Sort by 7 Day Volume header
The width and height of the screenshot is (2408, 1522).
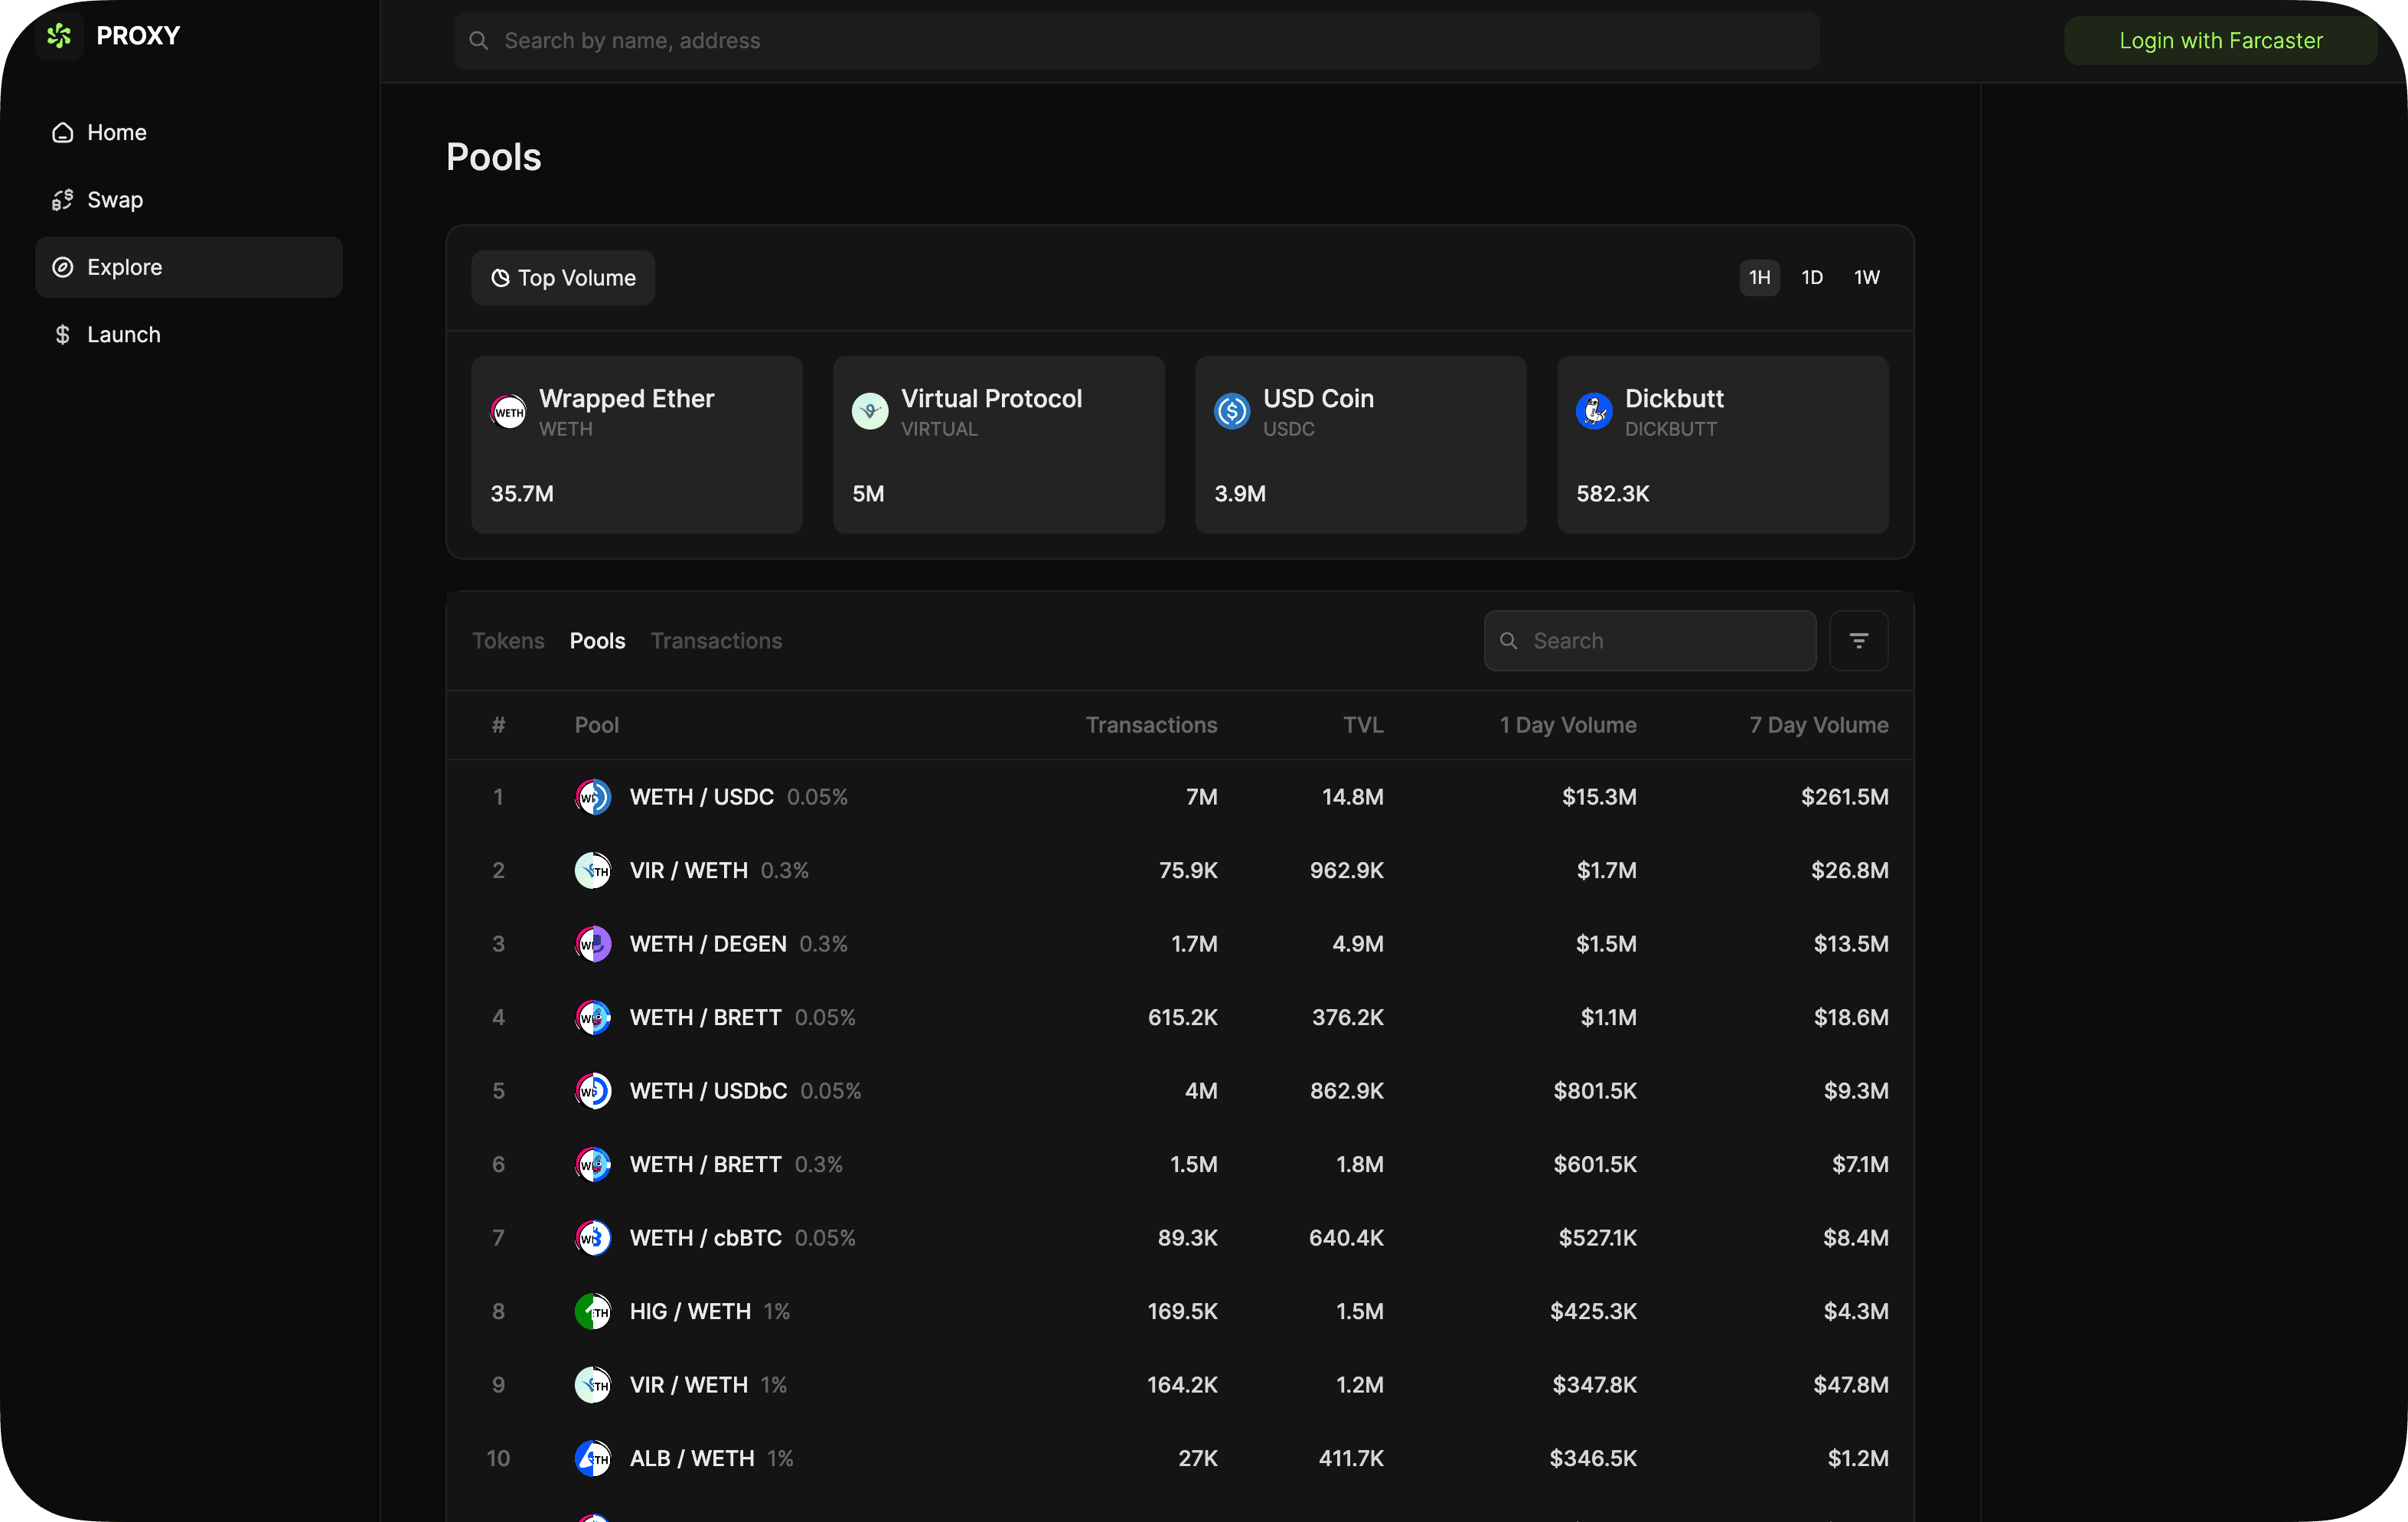click(x=1819, y=725)
